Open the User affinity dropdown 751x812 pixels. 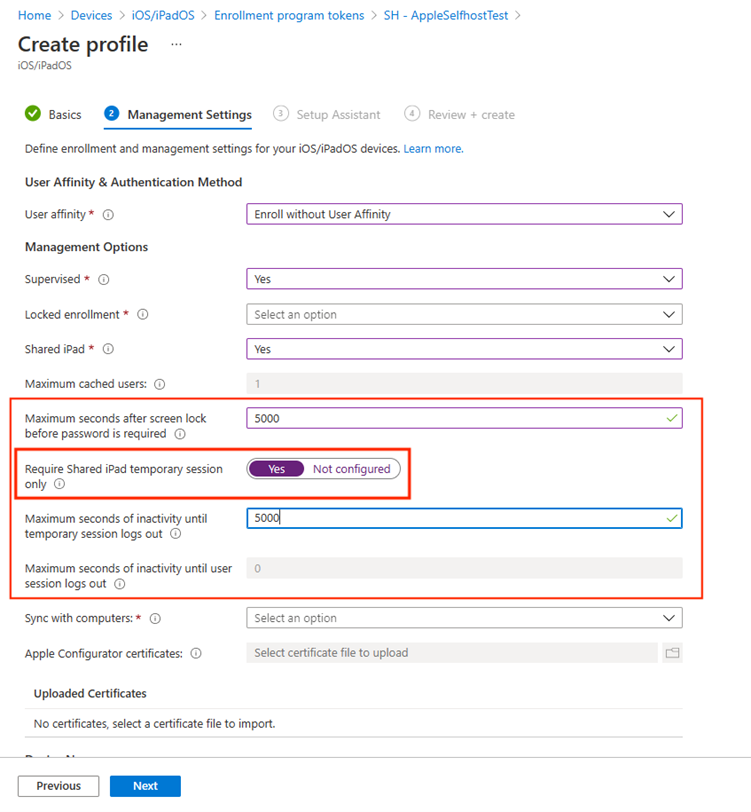pos(464,214)
